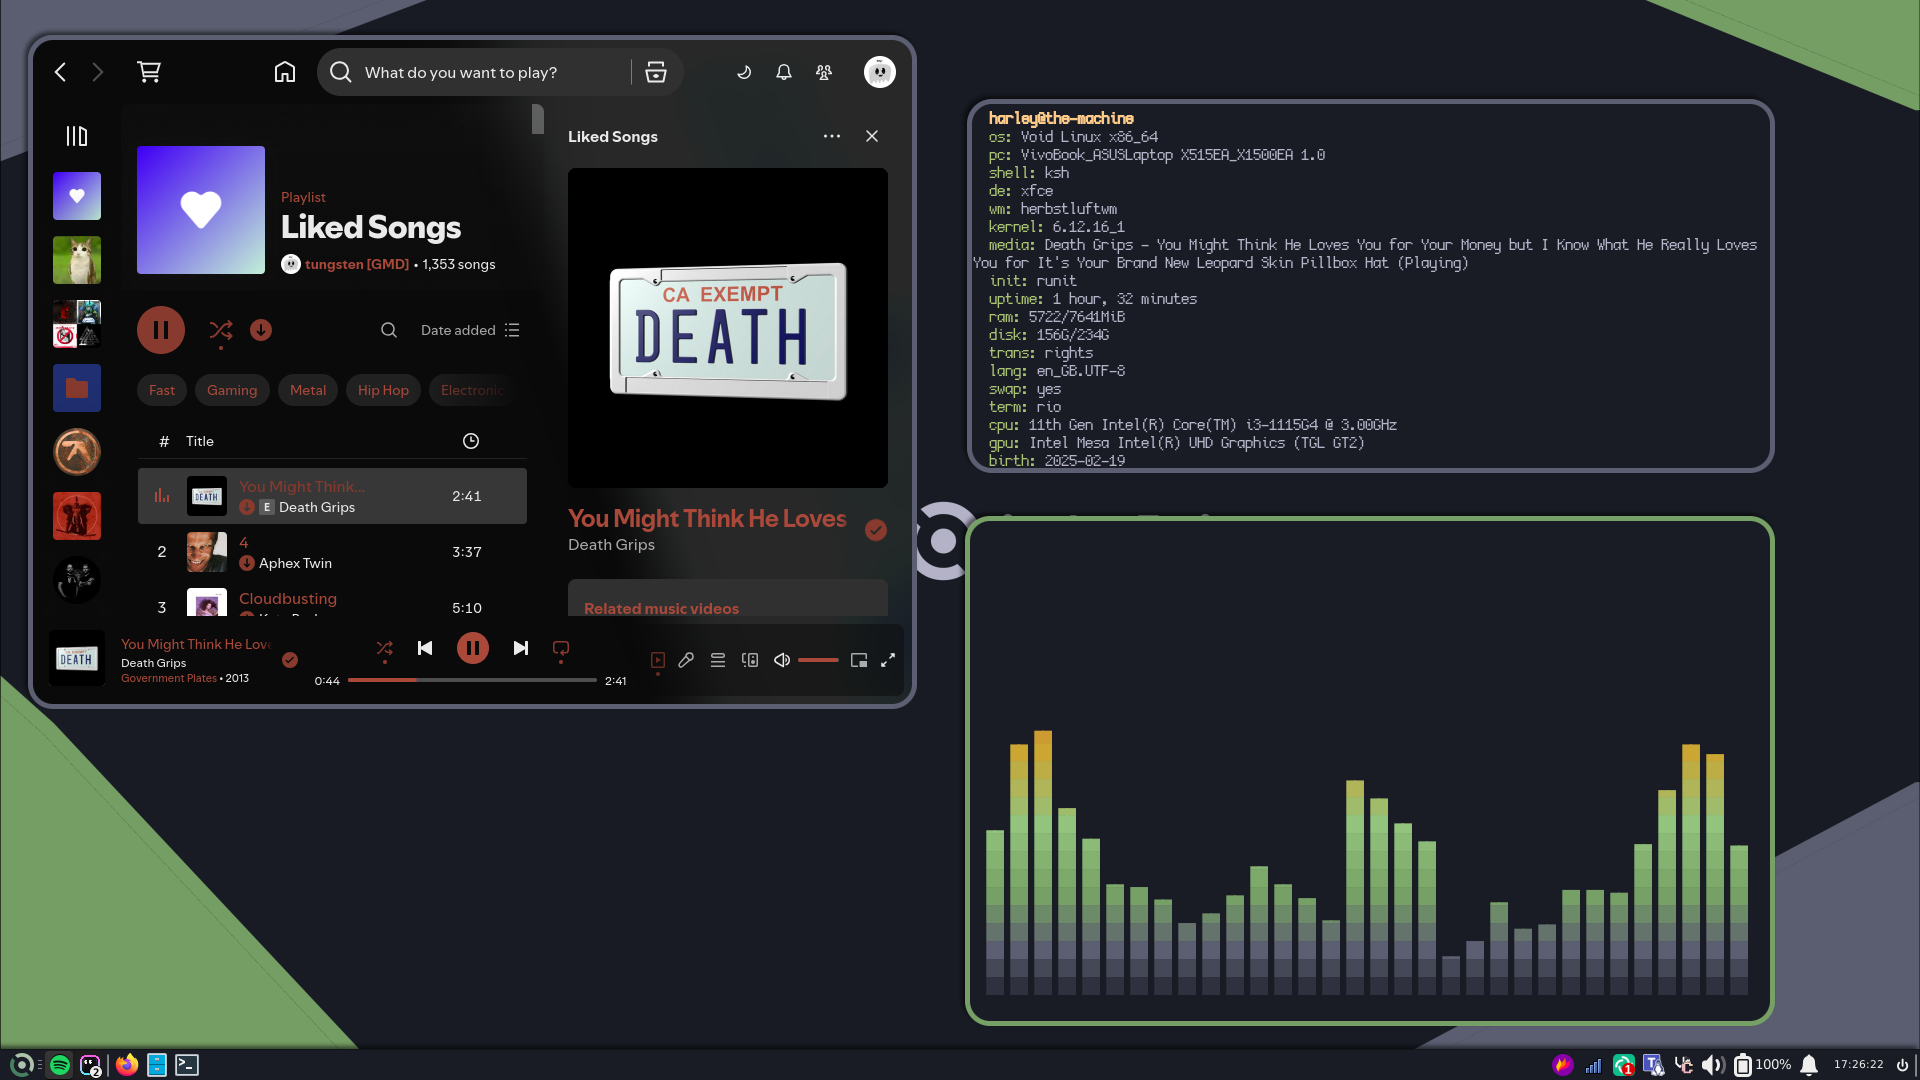Screen dimensions: 1920x1080
Task: Filter by the Fast tag
Action: (162, 390)
